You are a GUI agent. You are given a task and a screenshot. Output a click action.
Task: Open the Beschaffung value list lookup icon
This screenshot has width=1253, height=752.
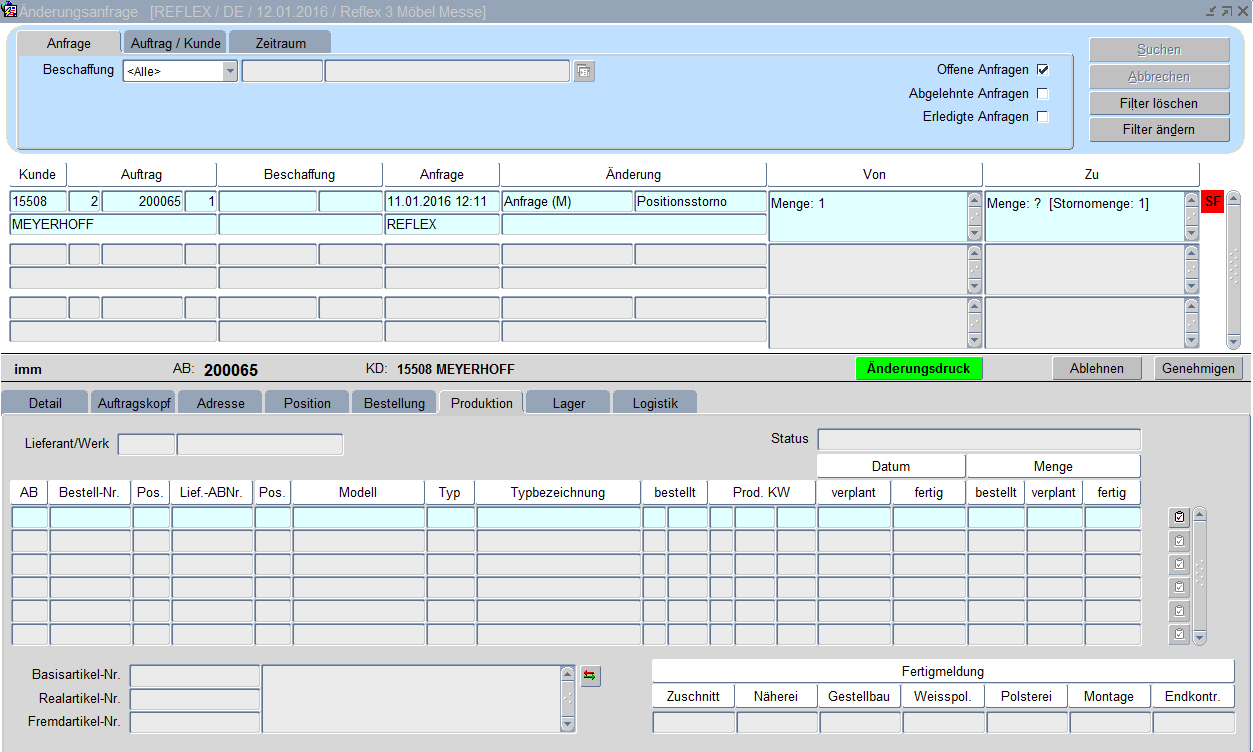pyautogui.click(x=584, y=71)
